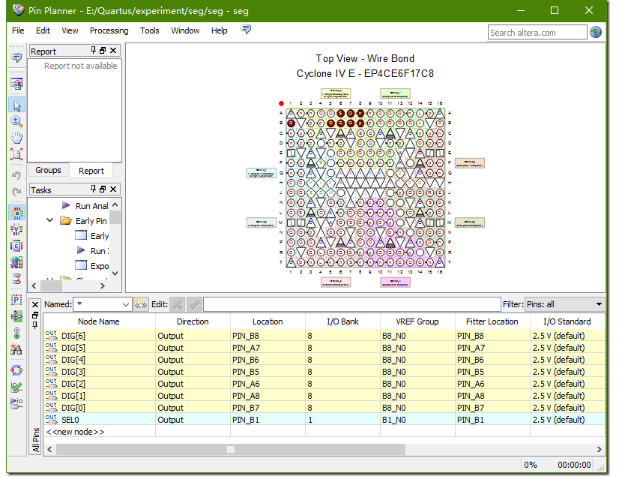Activate the zoom magnifier tool
The height and width of the screenshot is (477, 633).
(17, 121)
